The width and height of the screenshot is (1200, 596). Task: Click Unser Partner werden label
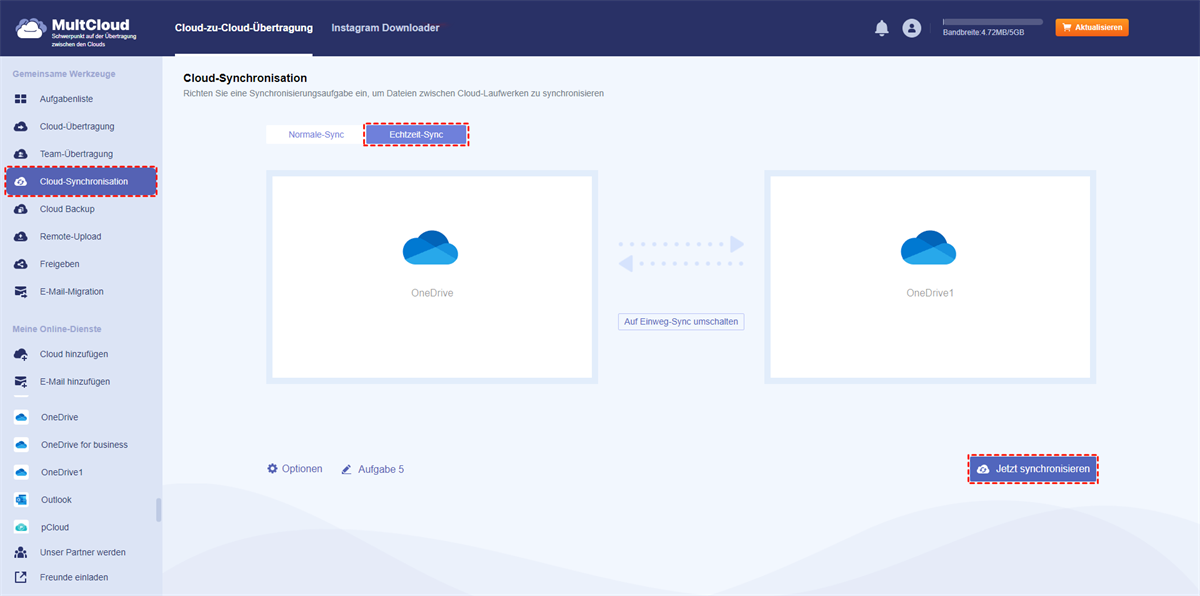[x=83, y=552]
